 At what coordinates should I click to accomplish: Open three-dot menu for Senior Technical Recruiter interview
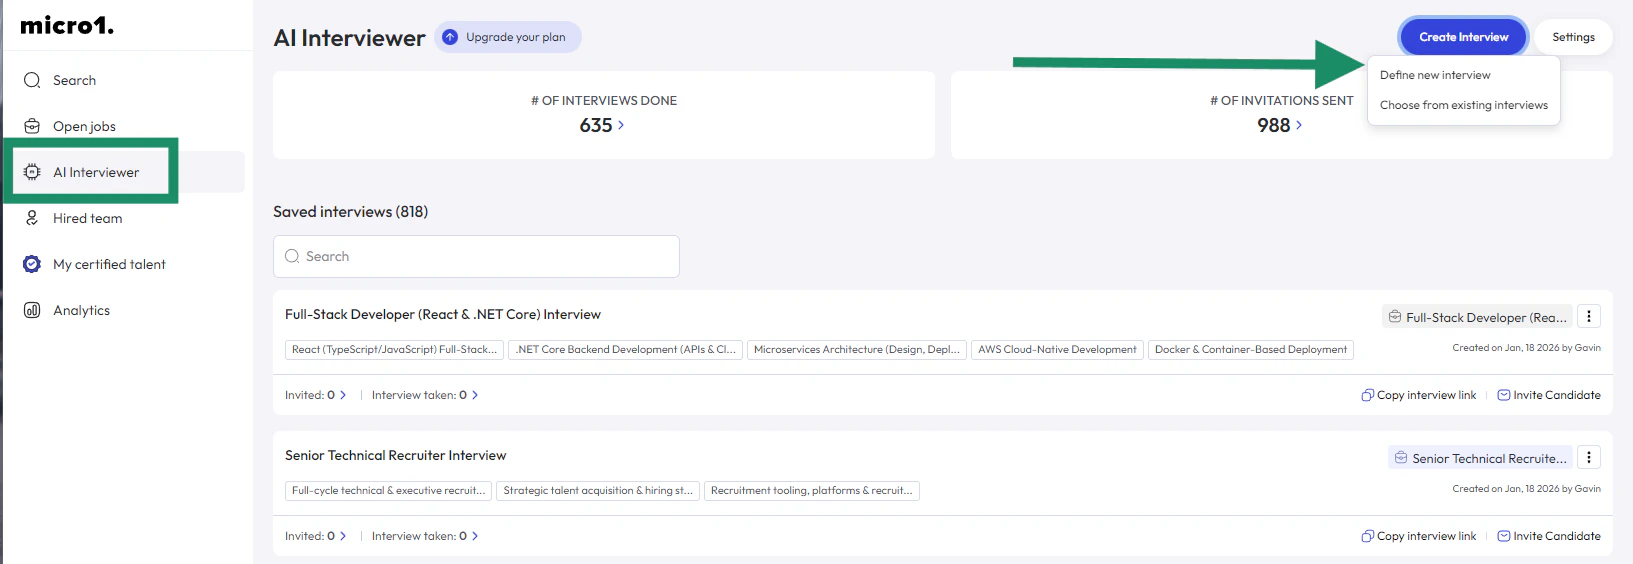(x=1589, y=457)
